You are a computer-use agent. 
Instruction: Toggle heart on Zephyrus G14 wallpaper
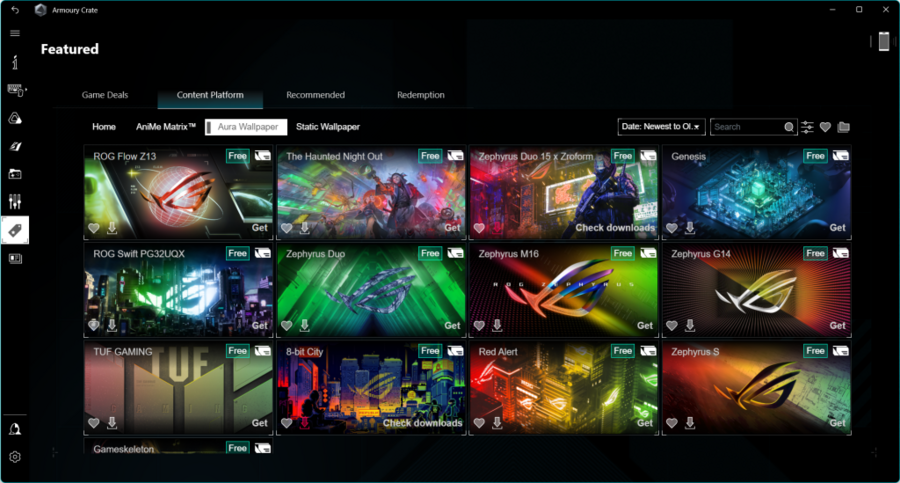coord(672,326)
